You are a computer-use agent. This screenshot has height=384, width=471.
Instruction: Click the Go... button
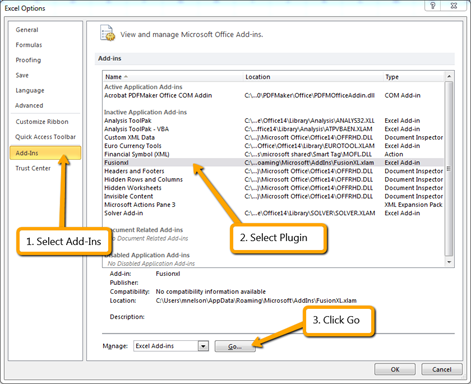pyautogui.click(x=235, y=346)
